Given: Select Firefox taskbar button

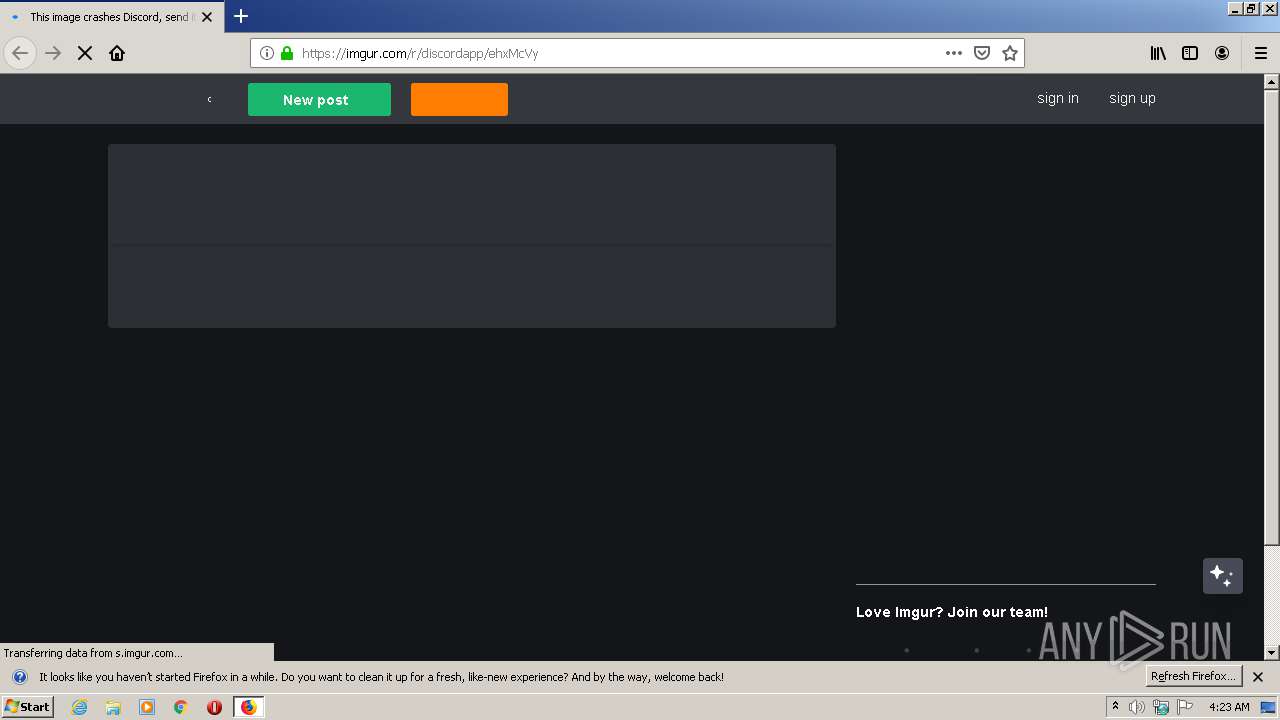Looking at the screenshot, I should (x=249, y=707).
